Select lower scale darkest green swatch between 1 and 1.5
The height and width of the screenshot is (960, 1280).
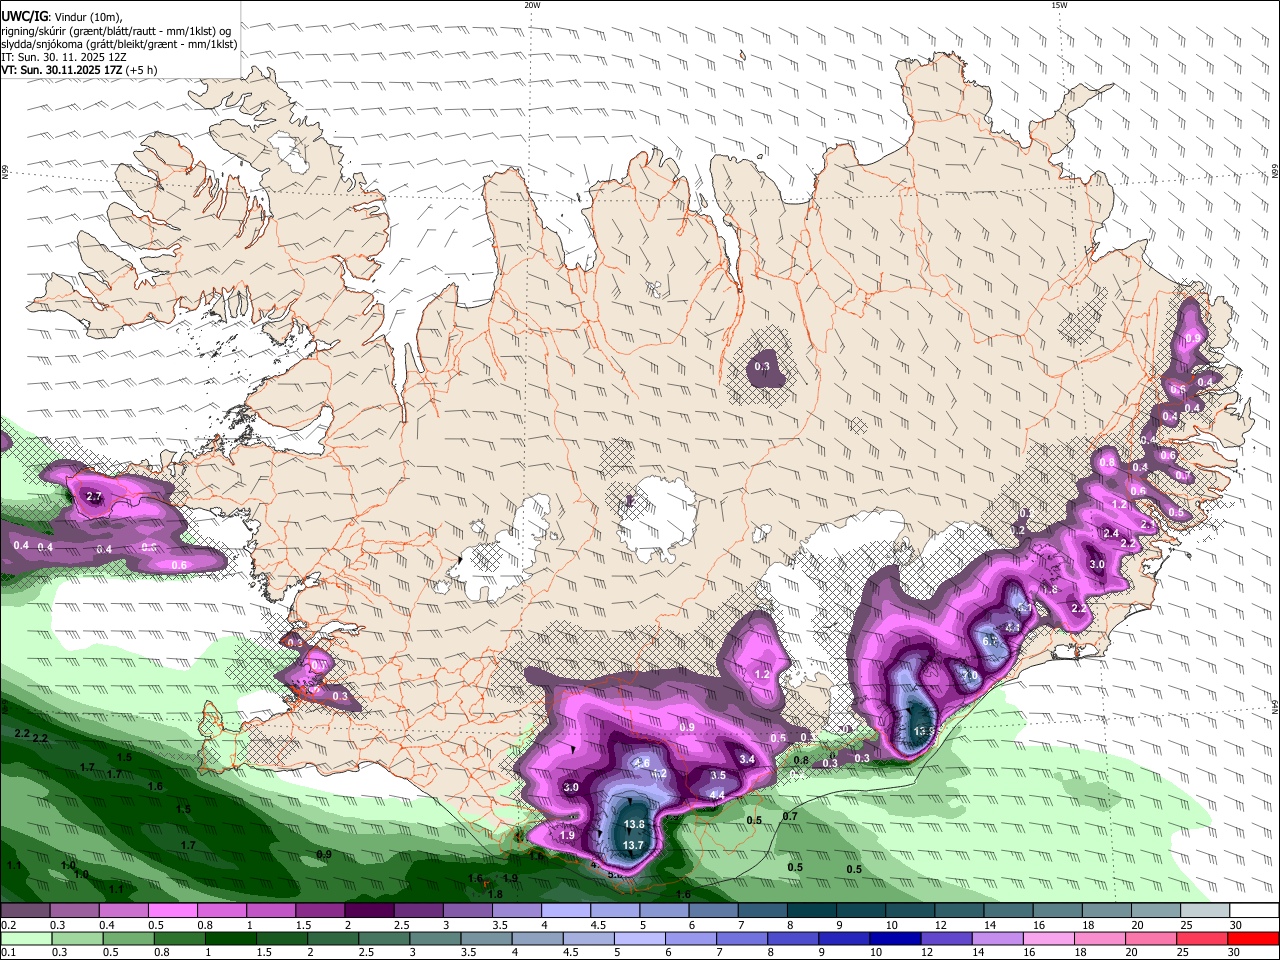coord(230,938)
